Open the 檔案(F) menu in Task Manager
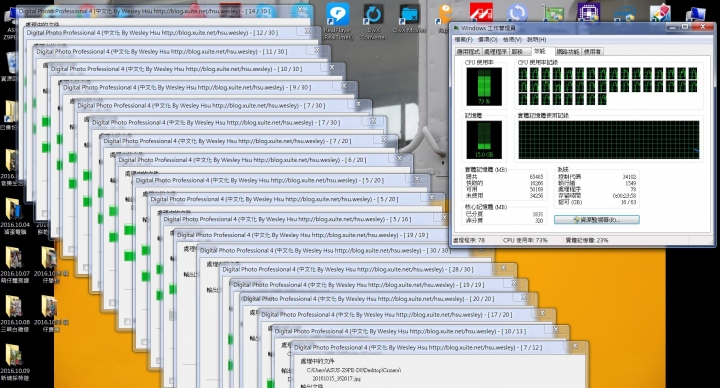The height and width of the screenshot is (388, 720). [463, 39]
